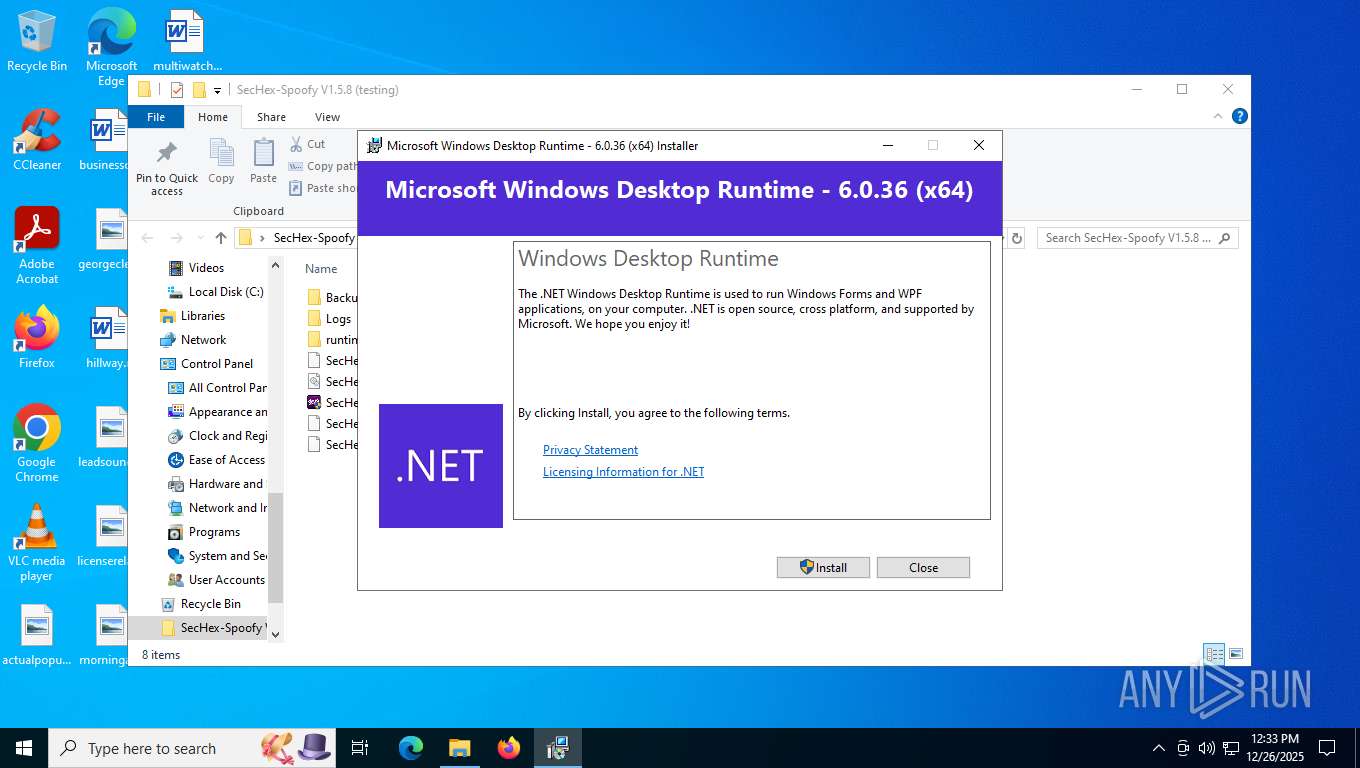Click the installer icon on the taskbar

tap(557, 748)
